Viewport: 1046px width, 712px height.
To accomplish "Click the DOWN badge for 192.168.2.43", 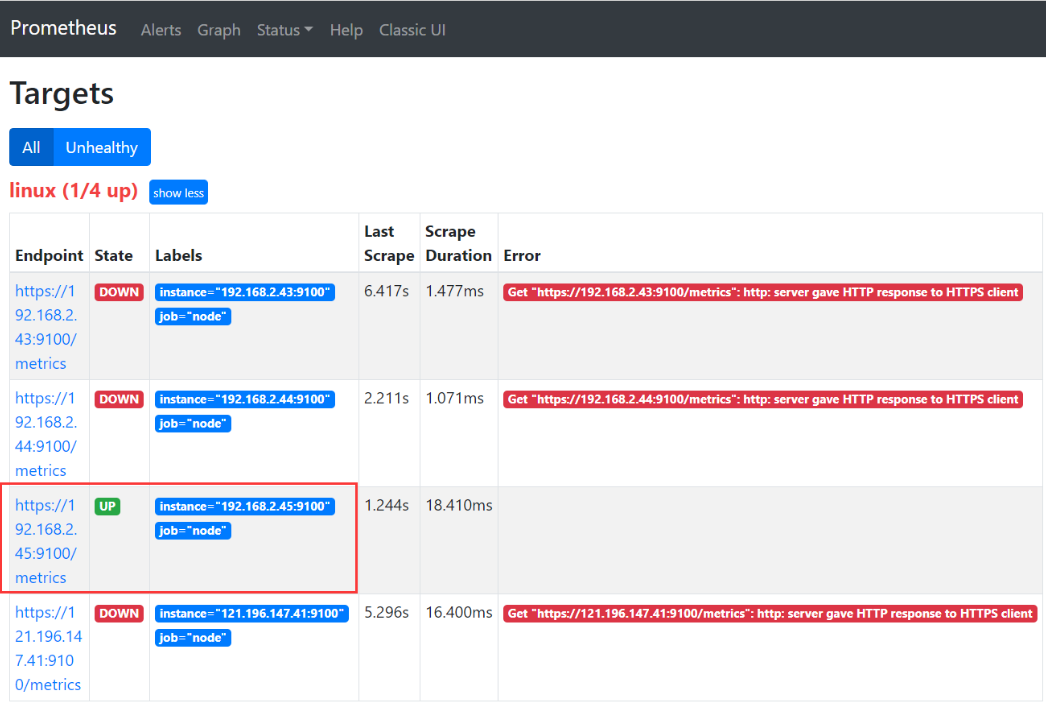I will pyautogui.click(x=118, y=292).
